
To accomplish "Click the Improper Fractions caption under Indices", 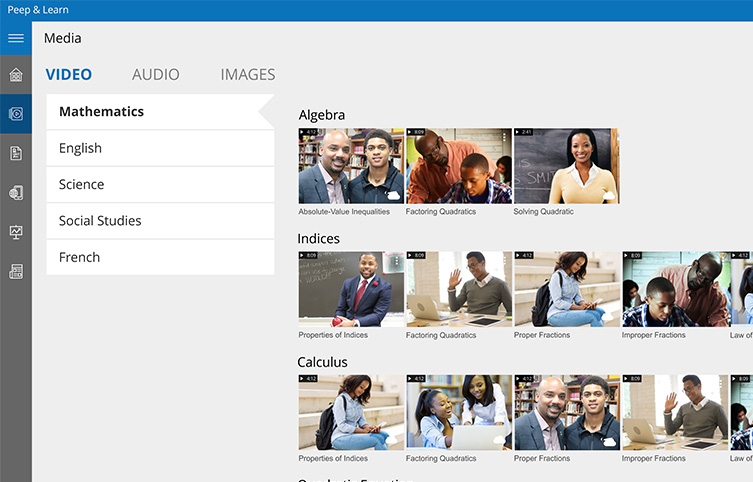I will click(x=654, y=335).
